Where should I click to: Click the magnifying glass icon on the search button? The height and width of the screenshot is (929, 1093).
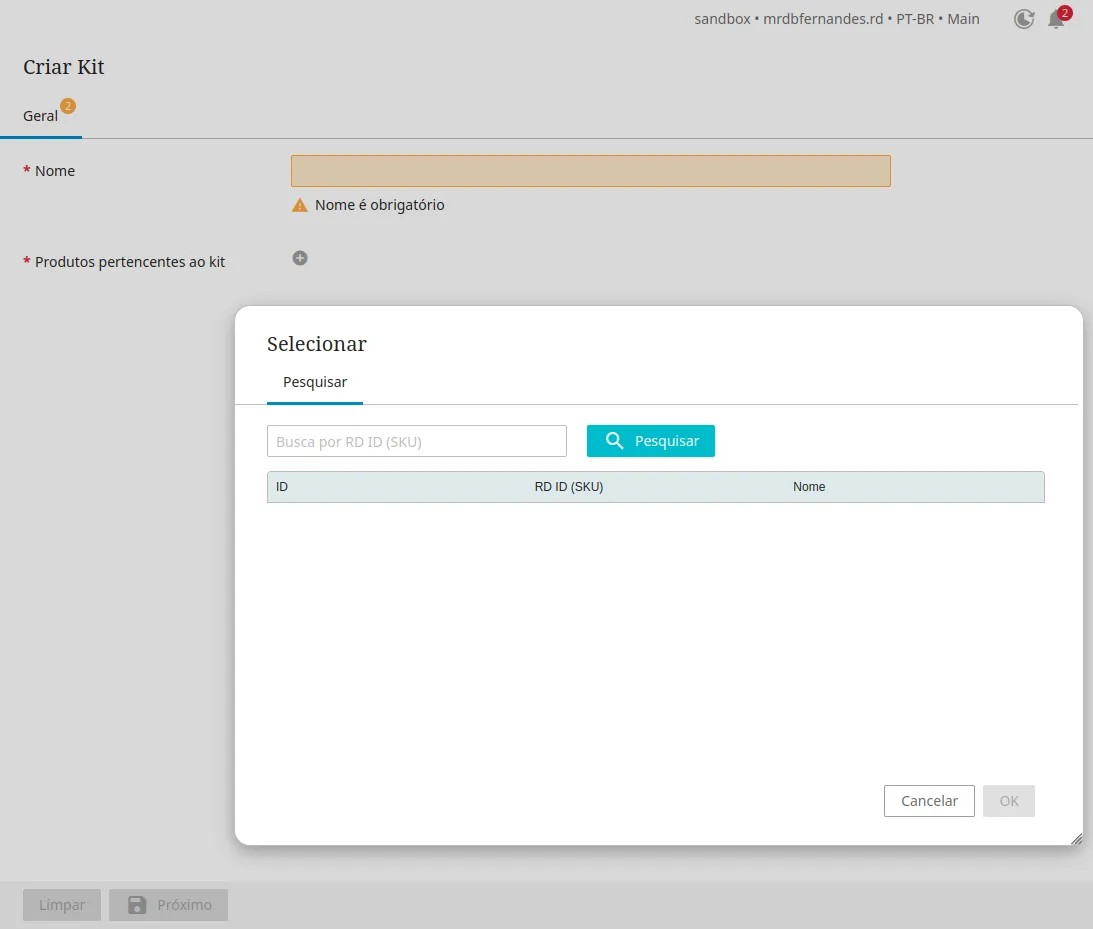(x=615, y=441)
